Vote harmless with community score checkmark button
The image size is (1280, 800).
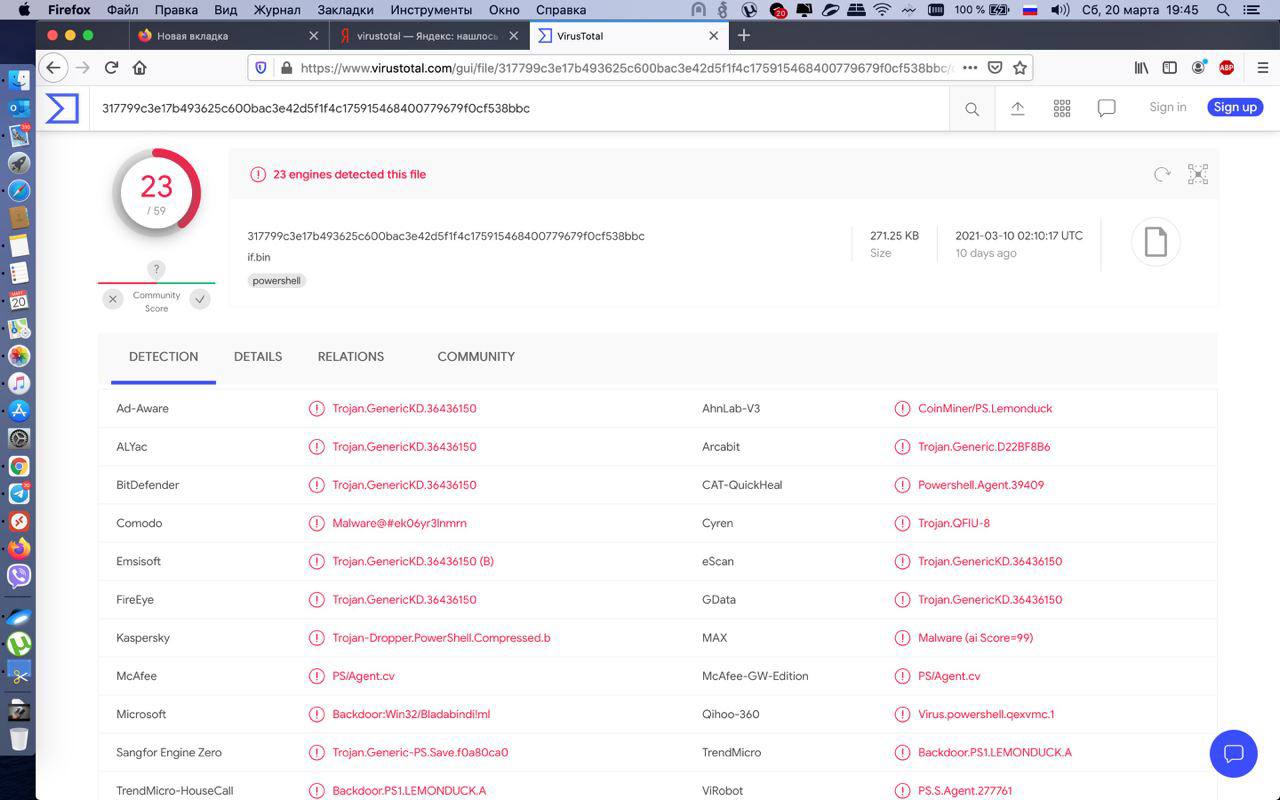[200, 299]
